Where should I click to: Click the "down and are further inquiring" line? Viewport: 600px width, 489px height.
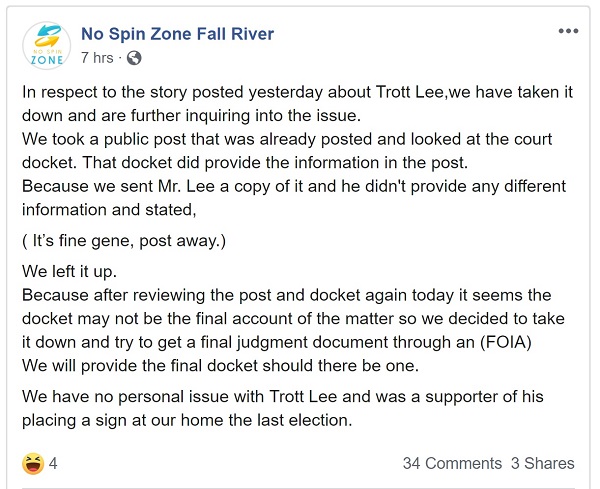click(x=191, y=116)
